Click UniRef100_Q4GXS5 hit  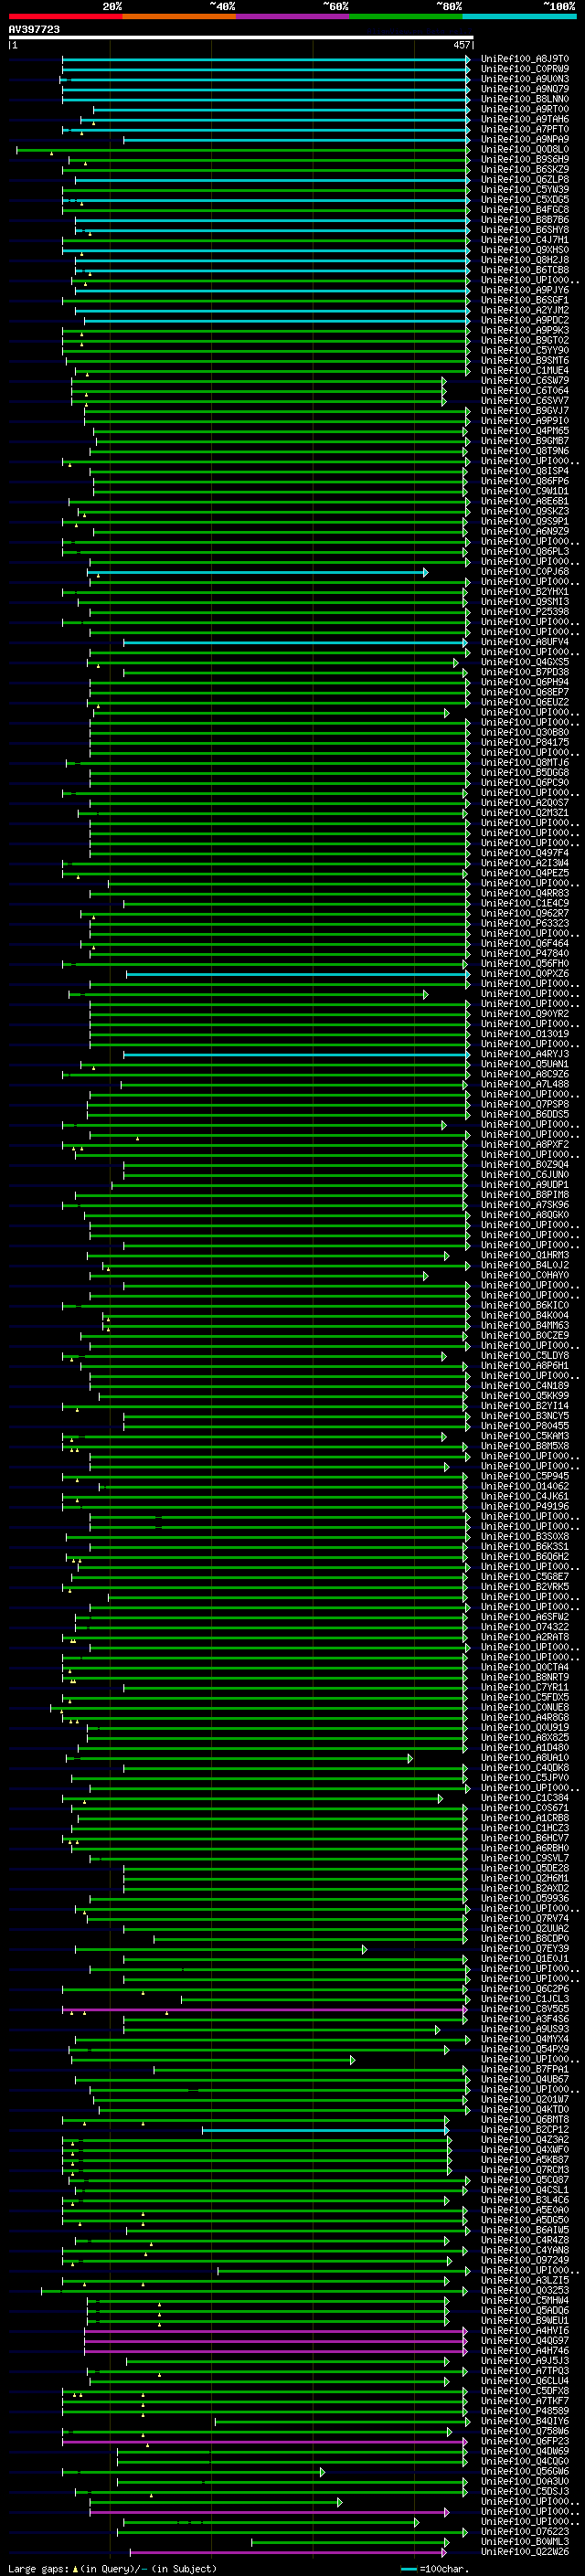[x=525, y=662]
